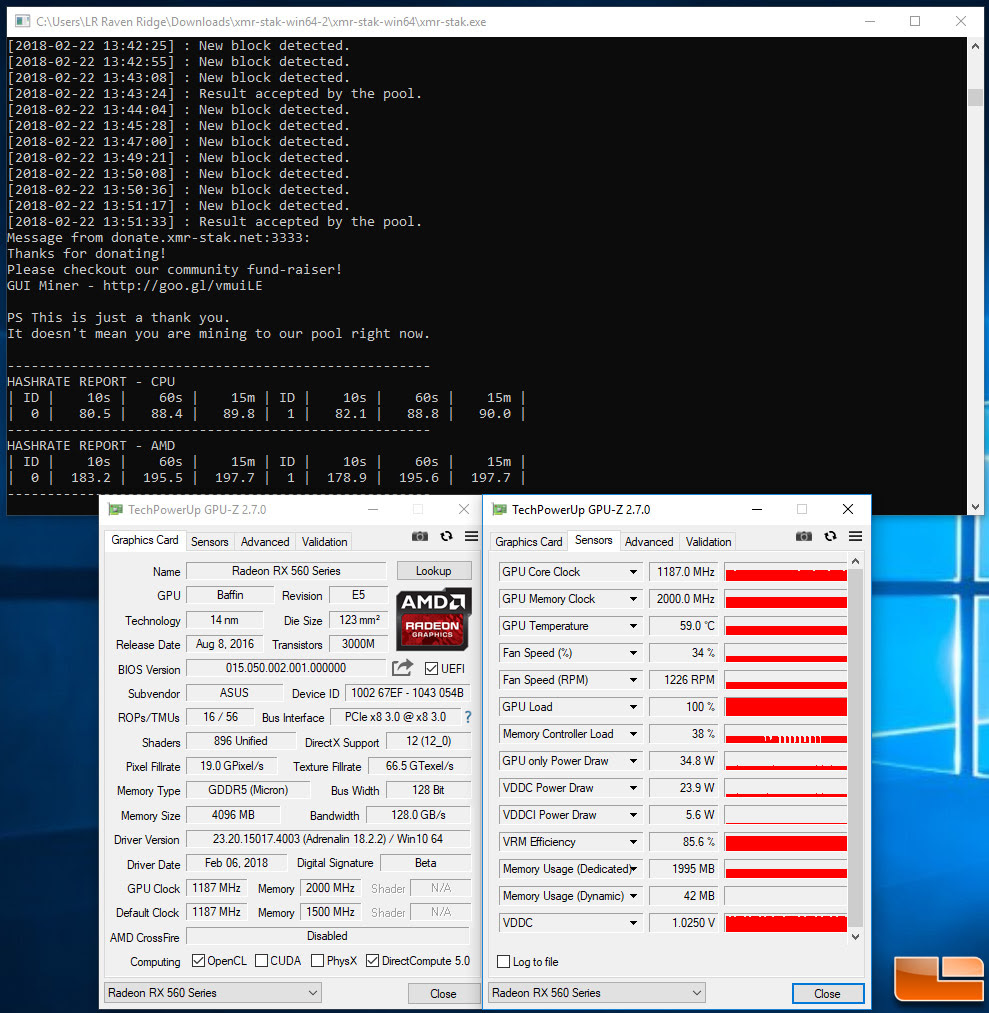Viewport: 989px width, 1013px height.
Task: Click the Sensors list scroll up arrow
Action: 855,561
